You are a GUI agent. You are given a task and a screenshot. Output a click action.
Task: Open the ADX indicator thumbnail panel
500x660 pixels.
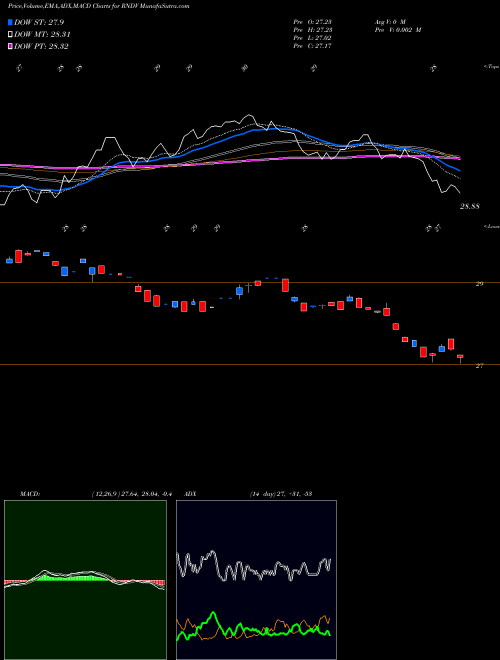pyautogui.click(x=256, y=580)
